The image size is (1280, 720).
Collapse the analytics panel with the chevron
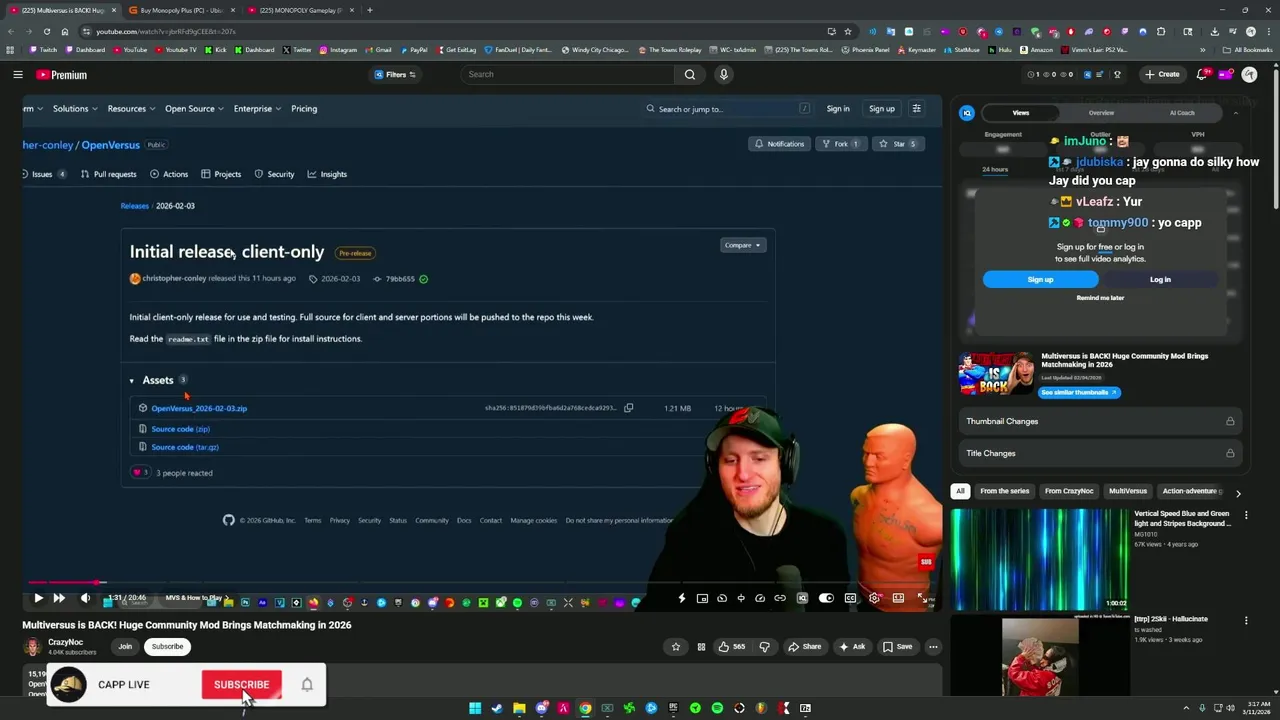1235,113
